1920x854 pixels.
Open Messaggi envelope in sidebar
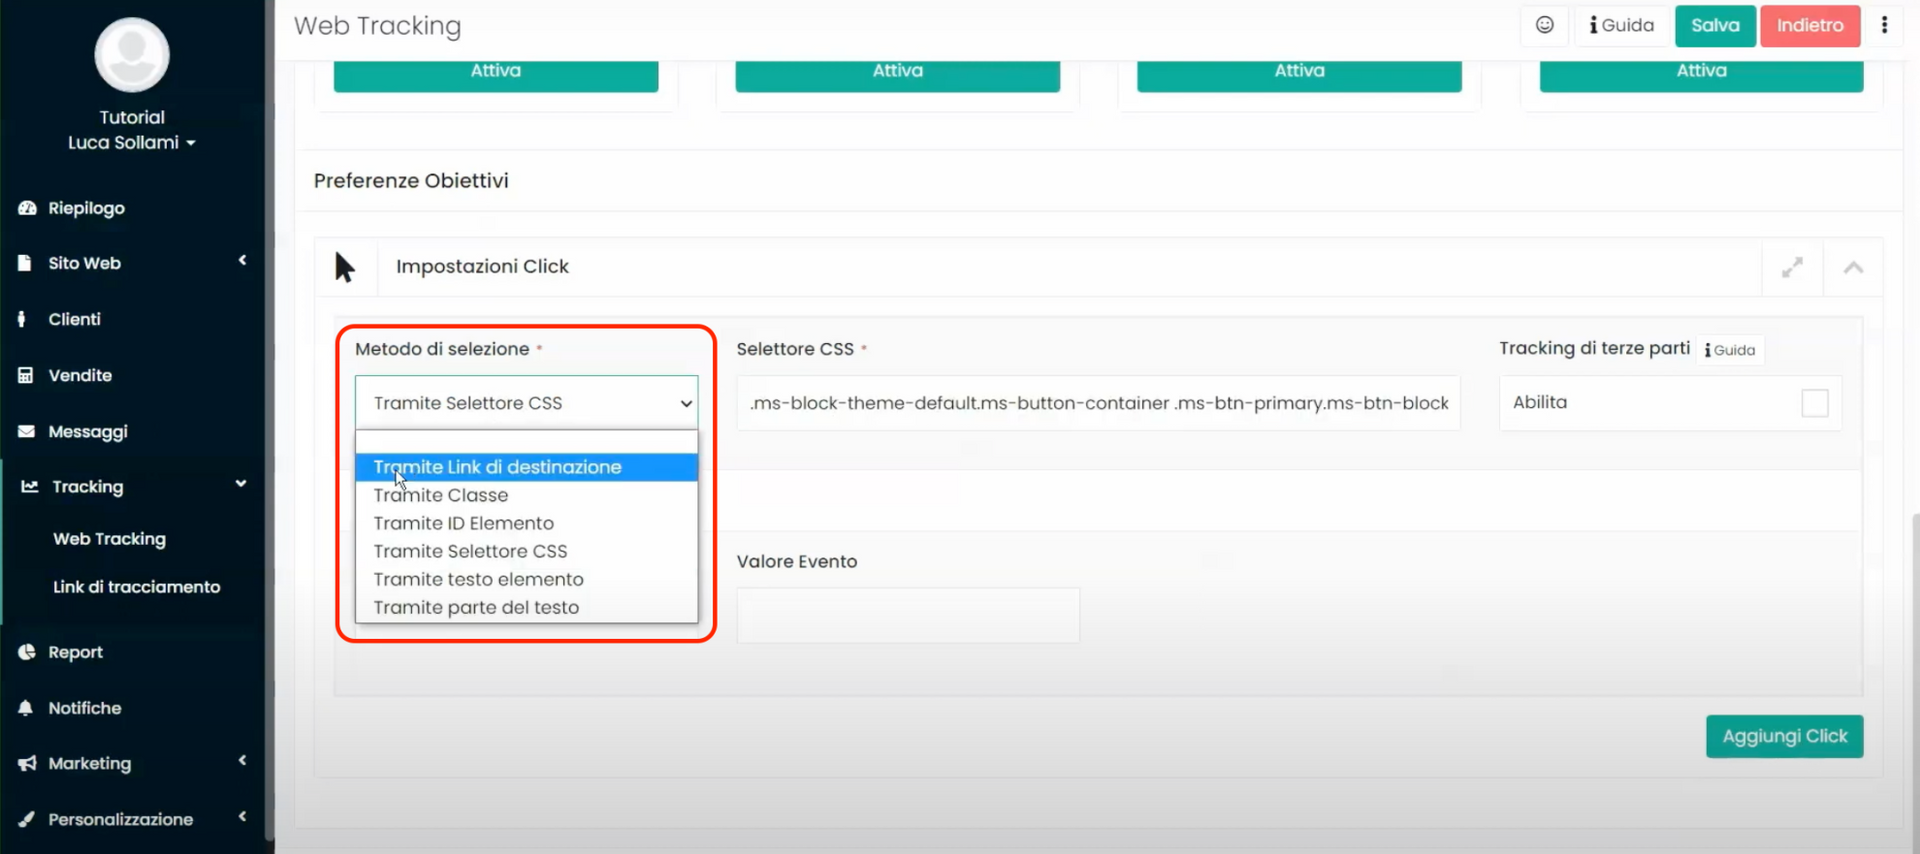[87, 431]
